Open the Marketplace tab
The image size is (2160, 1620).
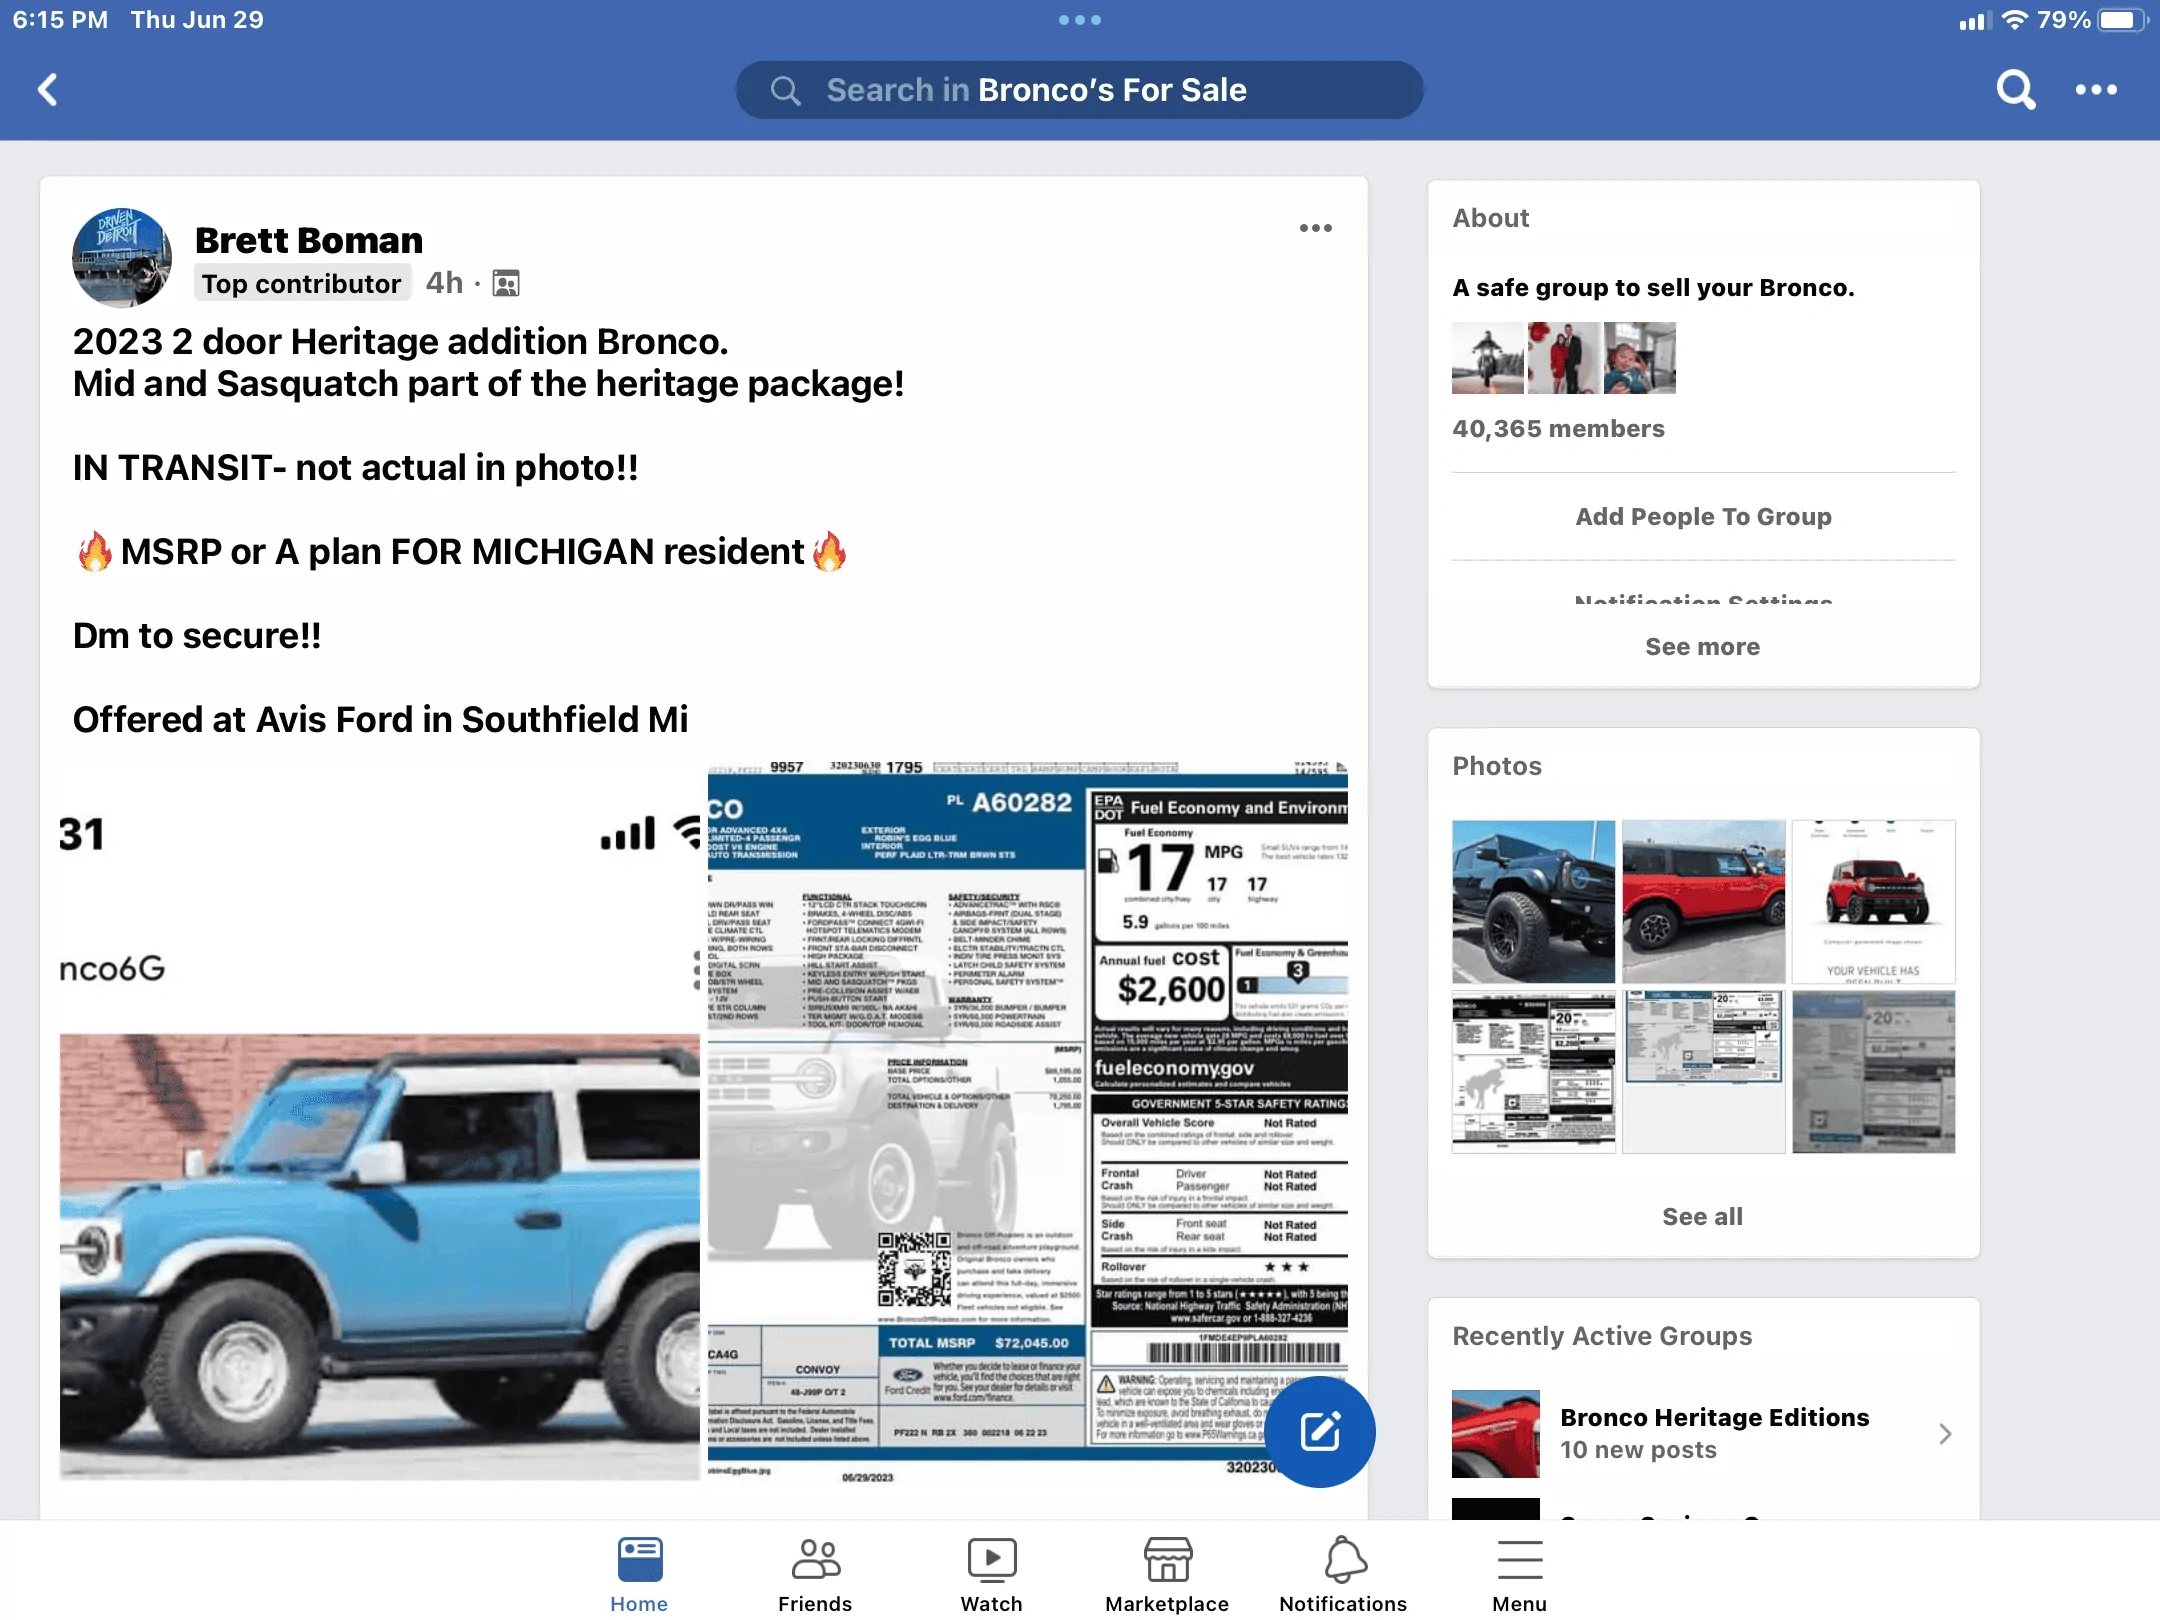point(1167,1574)
